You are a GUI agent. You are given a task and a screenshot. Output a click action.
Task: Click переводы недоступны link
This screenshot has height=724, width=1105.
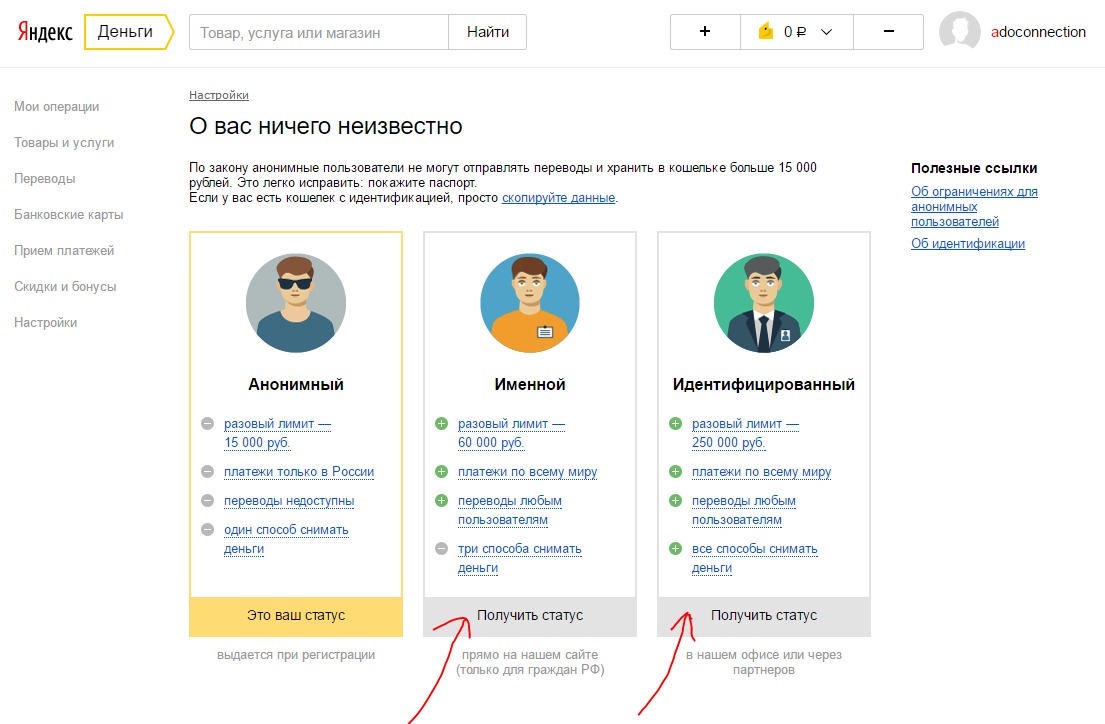tap(289, 501)
